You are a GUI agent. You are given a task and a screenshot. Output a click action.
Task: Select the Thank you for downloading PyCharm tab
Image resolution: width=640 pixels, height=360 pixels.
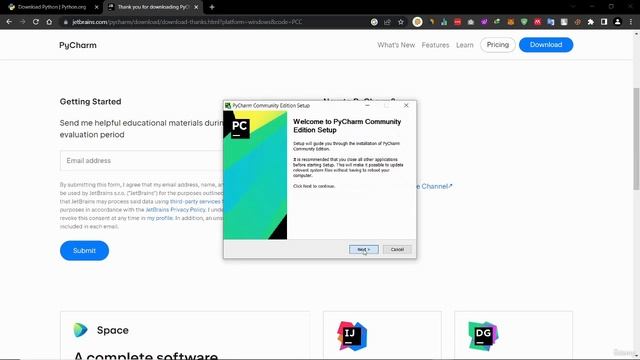coord(152,7)
